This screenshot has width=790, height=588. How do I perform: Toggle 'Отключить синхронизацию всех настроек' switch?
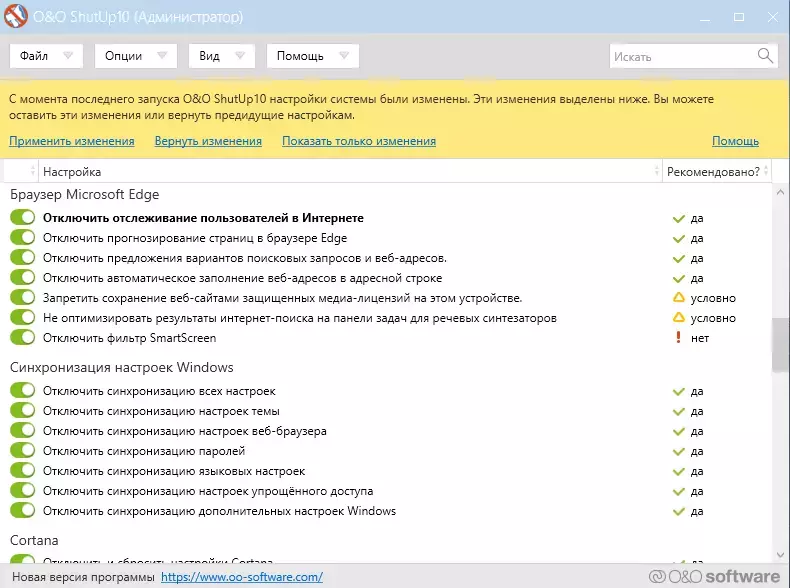[22, 390]
